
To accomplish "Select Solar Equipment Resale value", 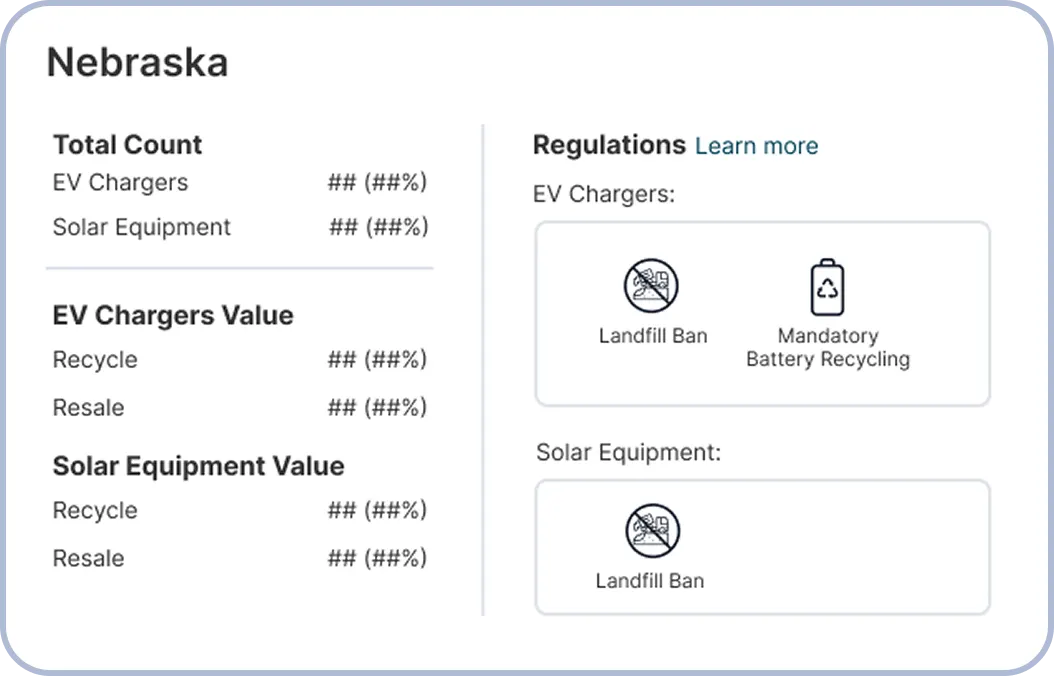I will click(377, 558).
